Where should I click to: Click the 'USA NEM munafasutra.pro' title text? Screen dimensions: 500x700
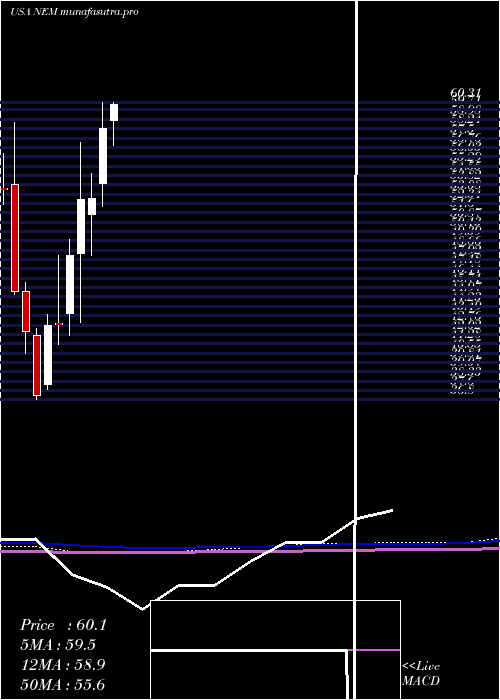coord(74,12)
